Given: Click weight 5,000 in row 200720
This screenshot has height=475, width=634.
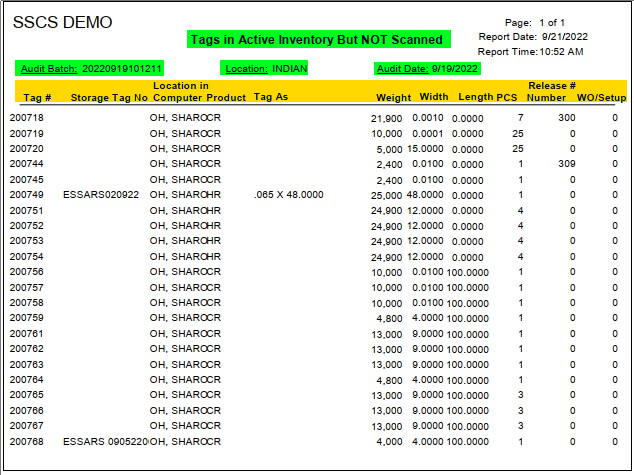Looking at the screenshot, I should (389, 150).
